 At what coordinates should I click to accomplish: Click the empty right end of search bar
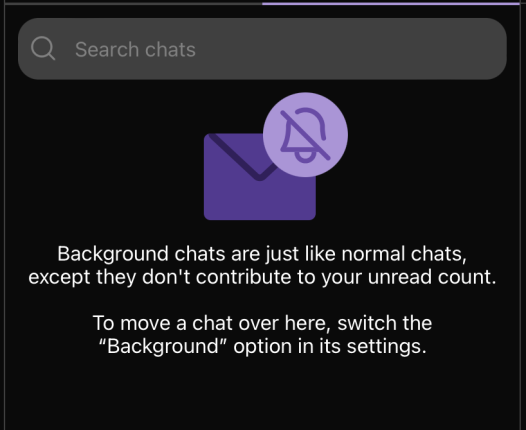tap(436, 49)
